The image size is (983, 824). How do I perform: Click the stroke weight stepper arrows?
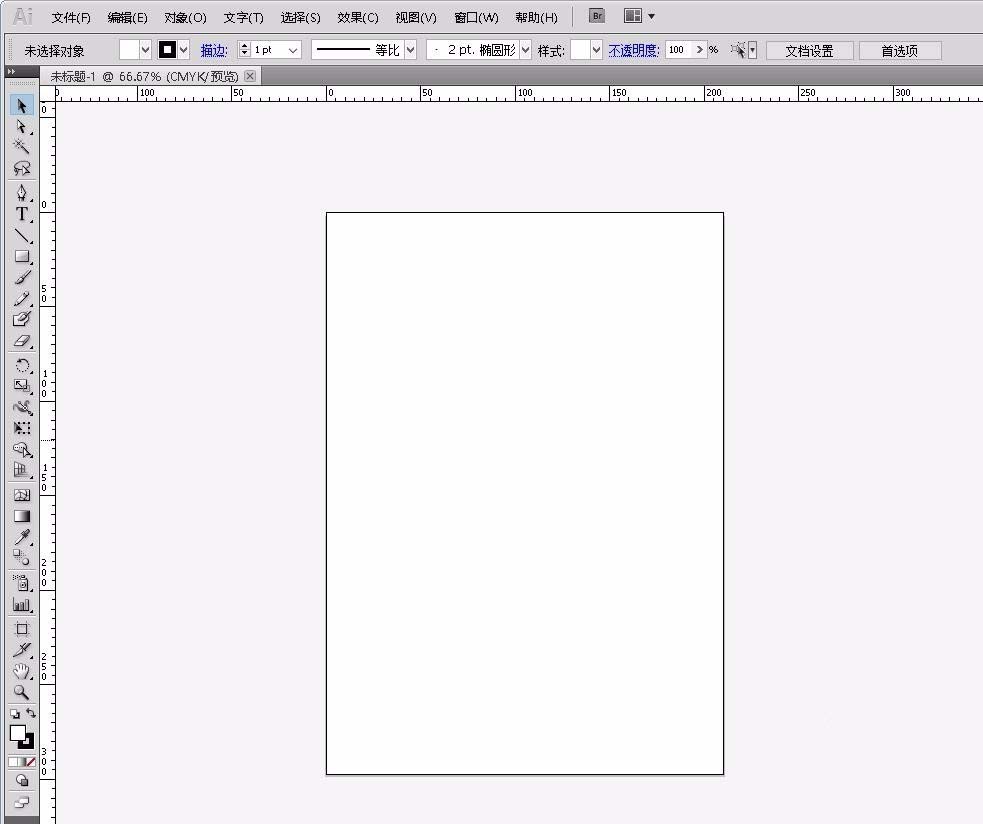[x=244, y=50]
